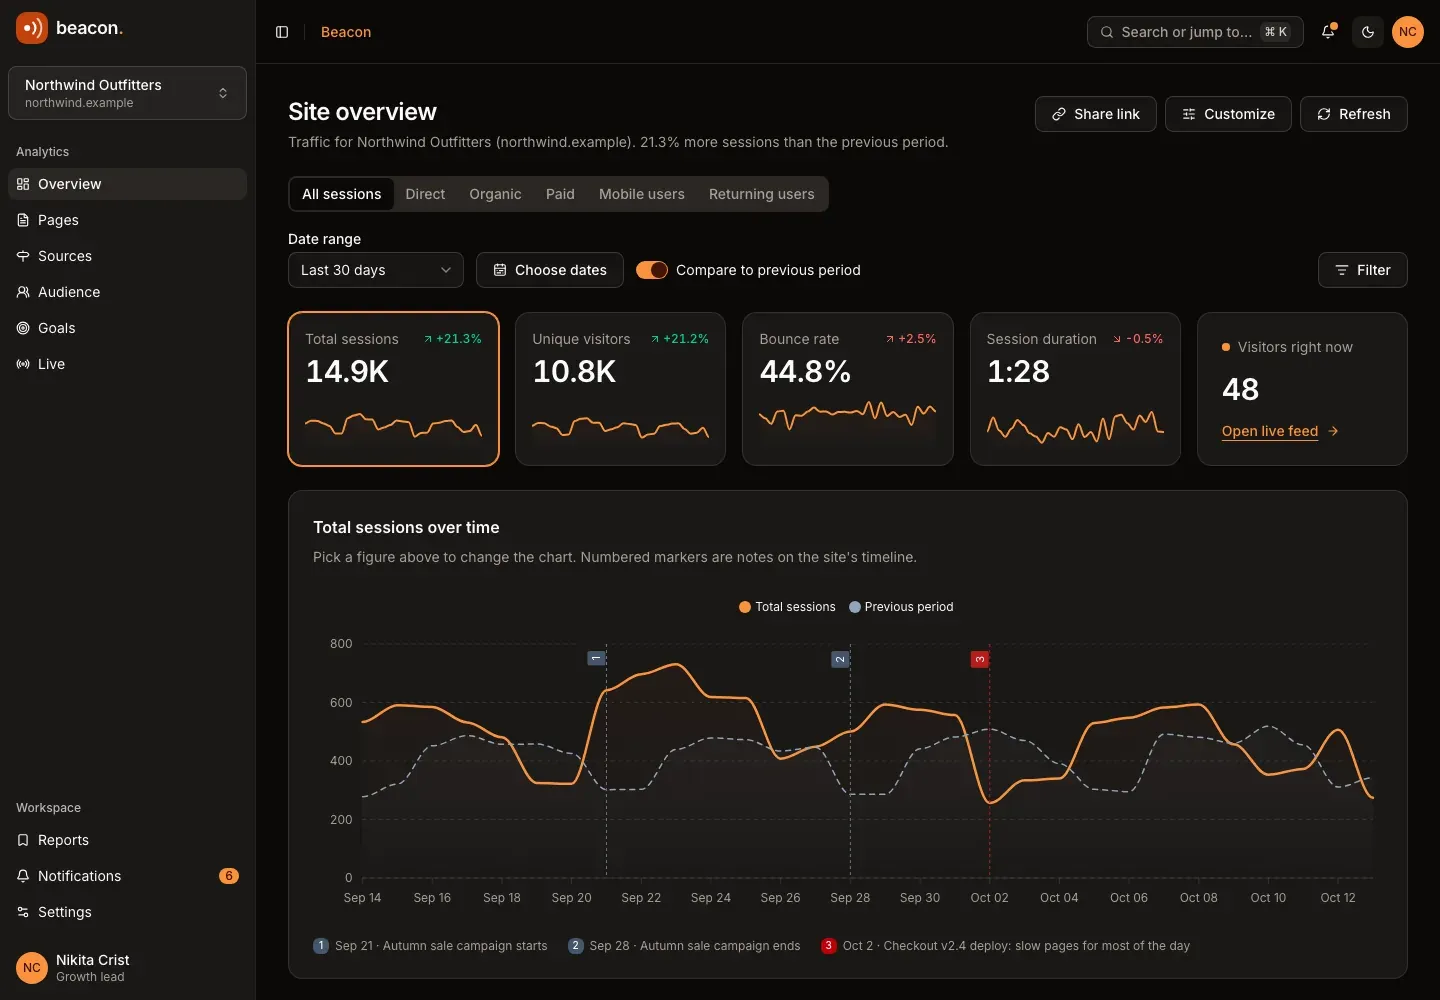Click the Share link button
The height and width of the screenshot is (1000, 1440).
click(x=1096, y=114)
